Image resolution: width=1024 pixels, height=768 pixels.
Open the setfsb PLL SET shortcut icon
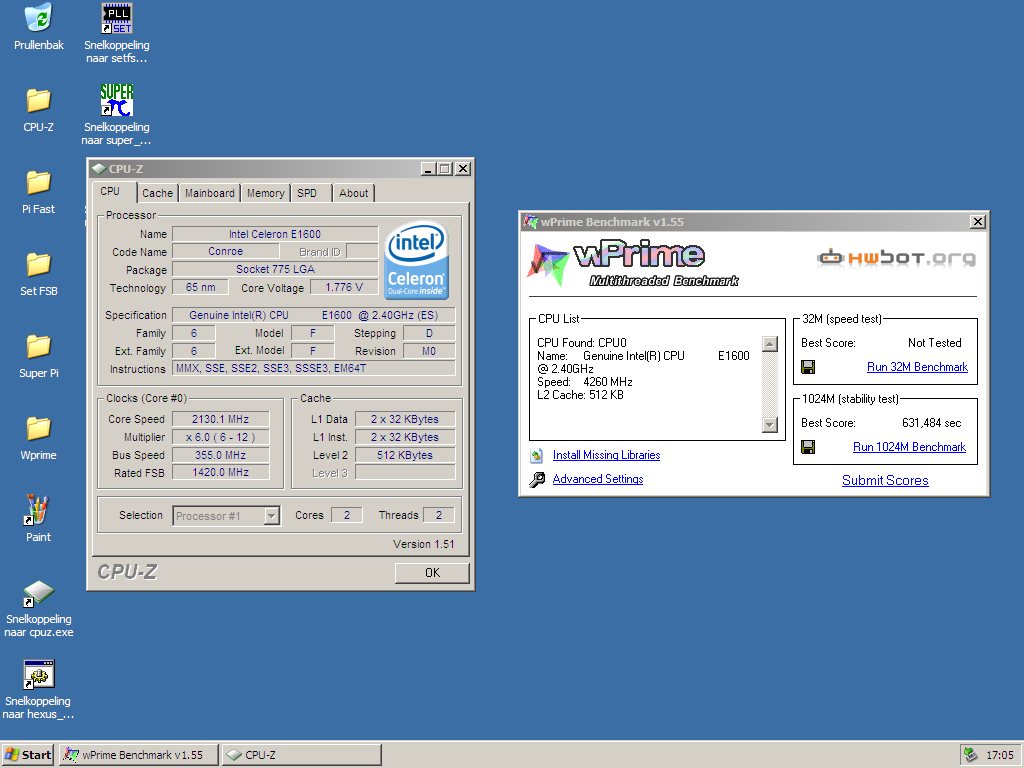[x=116, y=18]
